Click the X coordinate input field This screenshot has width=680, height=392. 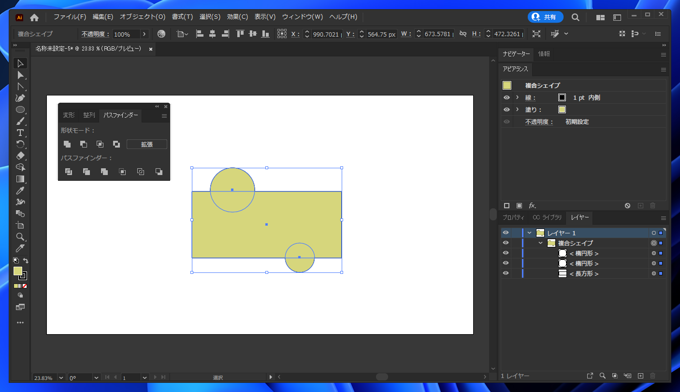click(x=326, y=34)
